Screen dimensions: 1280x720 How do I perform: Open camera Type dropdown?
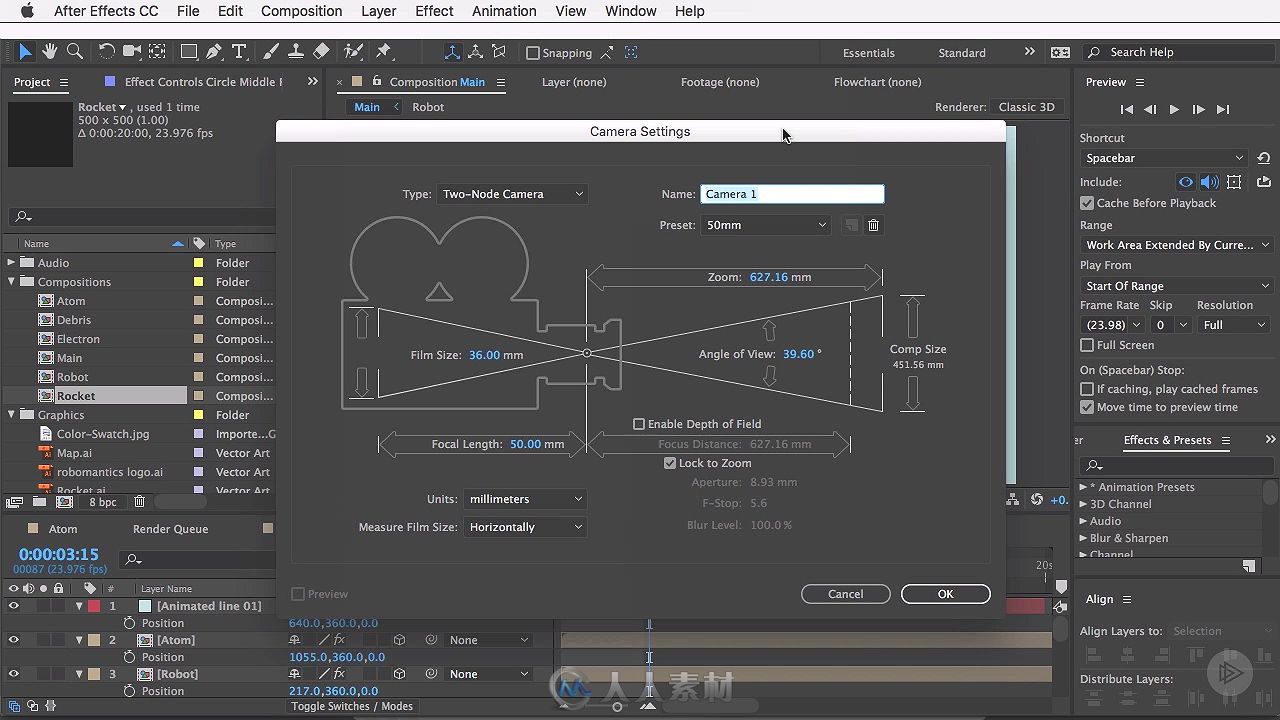point(512,194)
